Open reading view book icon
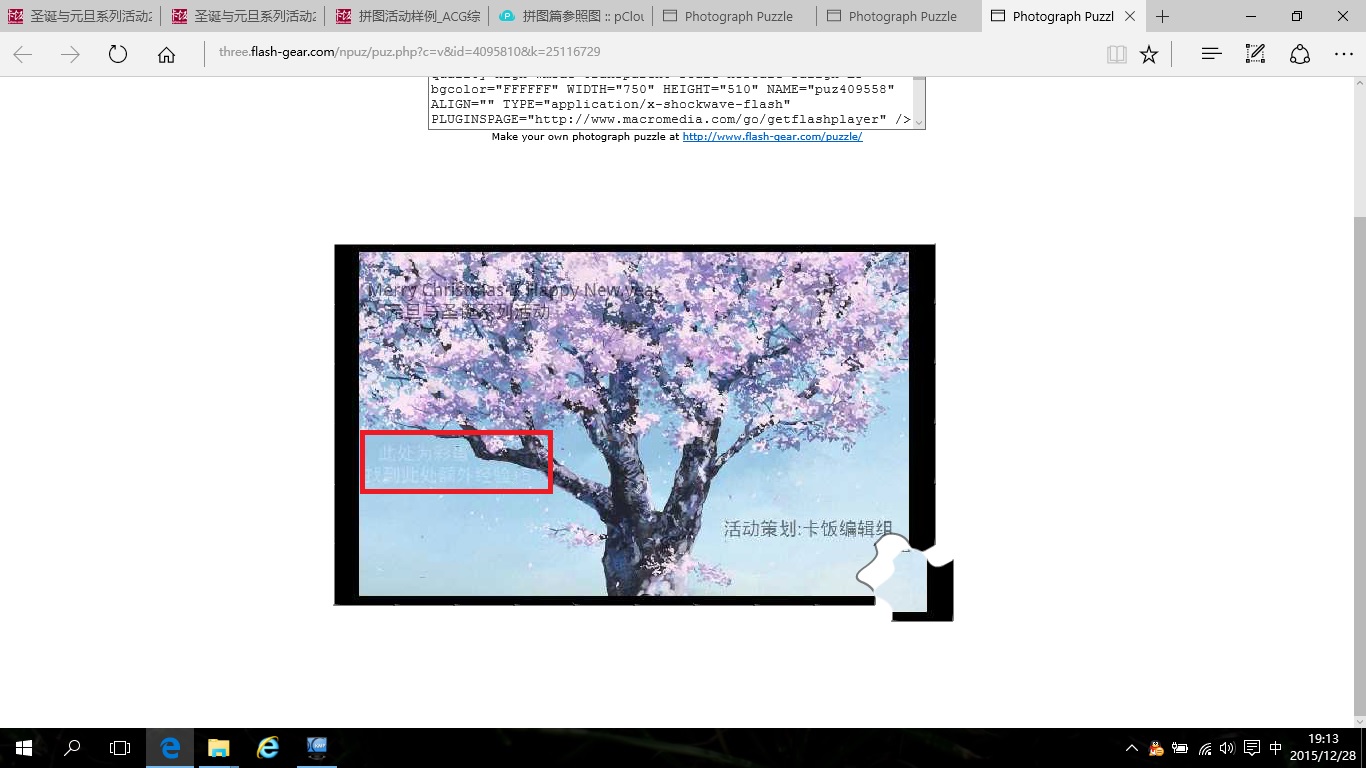Image resolution: width=1366 pixels, height=768 pixels. coord(1117,55)
